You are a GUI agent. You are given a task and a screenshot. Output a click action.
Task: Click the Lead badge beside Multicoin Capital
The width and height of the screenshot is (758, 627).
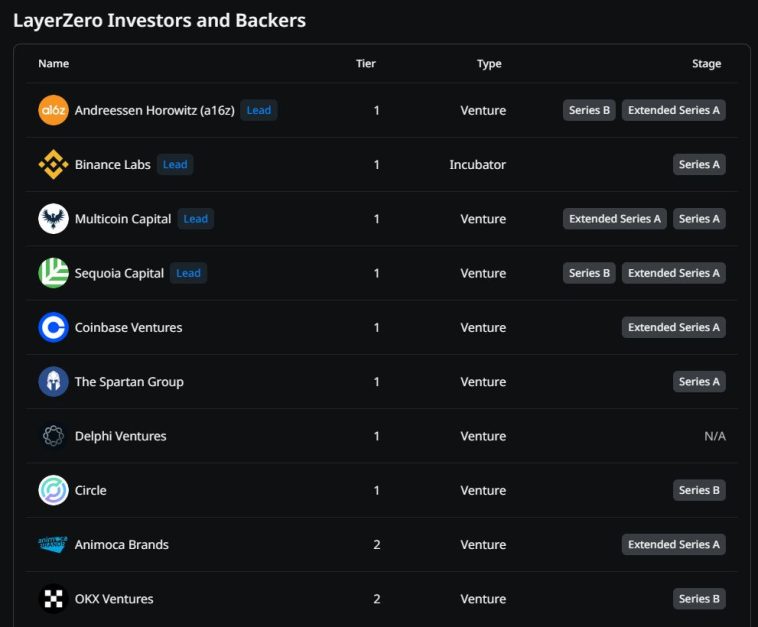196,219
